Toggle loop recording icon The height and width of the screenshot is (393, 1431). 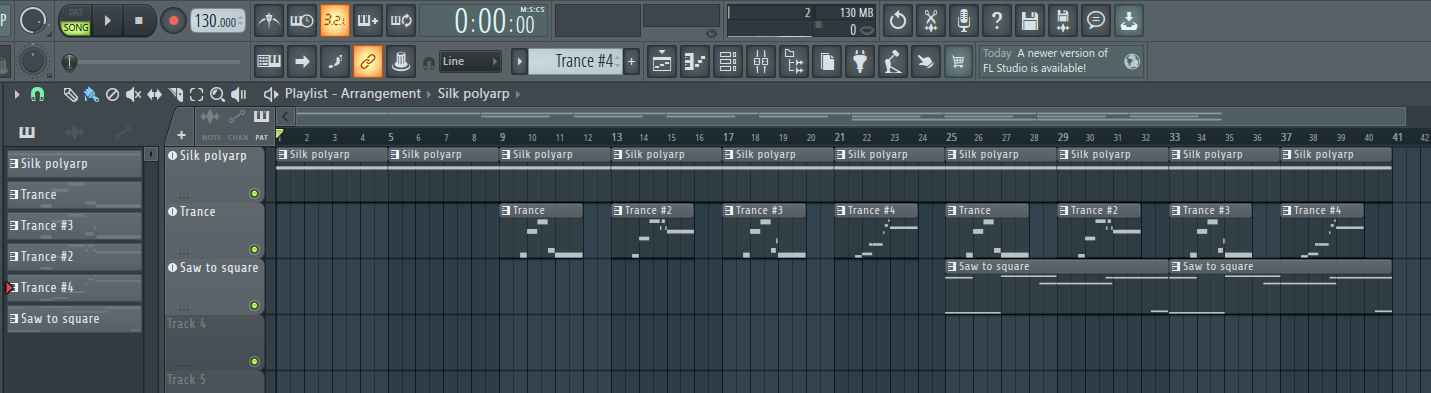pyautogui.click(x=400, y=19)
